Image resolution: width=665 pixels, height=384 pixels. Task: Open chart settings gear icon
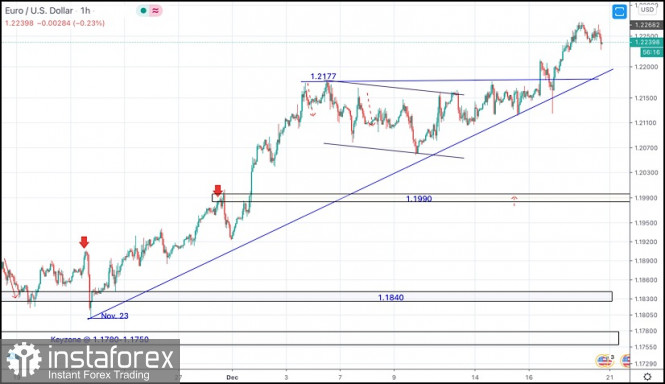647,376
